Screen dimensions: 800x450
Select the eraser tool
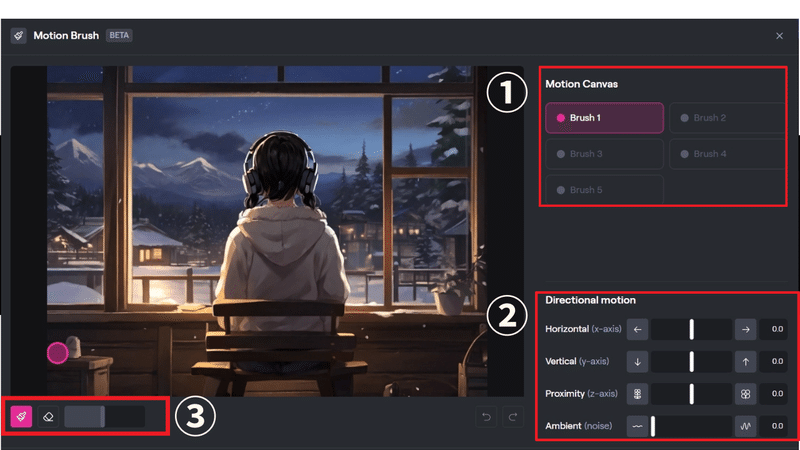[48, 416]
